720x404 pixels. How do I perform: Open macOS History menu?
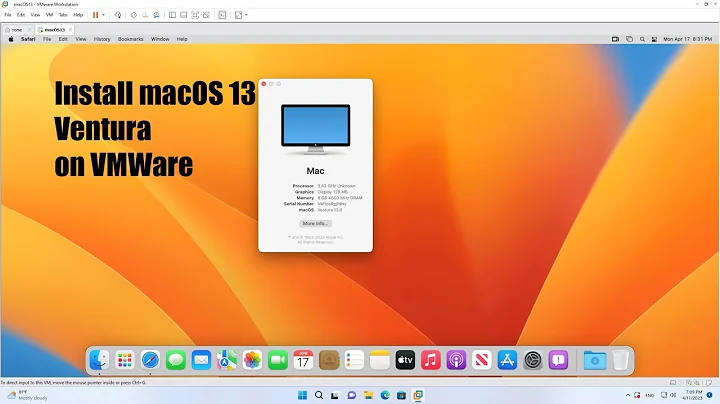point(102,39)
